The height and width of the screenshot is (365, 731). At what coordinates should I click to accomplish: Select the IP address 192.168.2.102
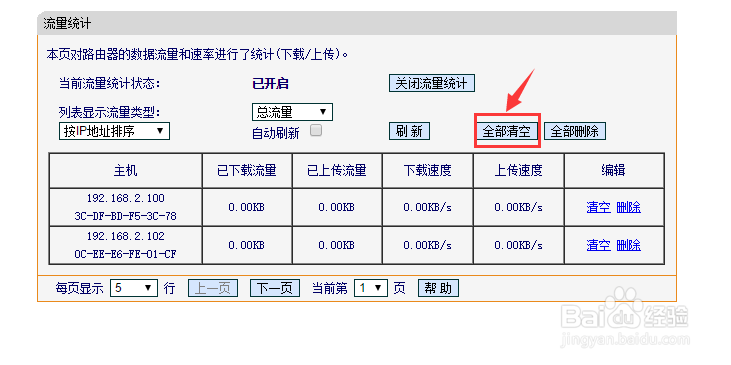pyautogui.click(x=125, y=236)
